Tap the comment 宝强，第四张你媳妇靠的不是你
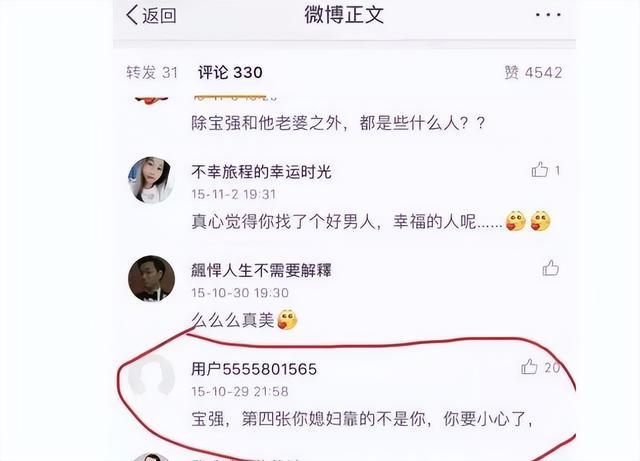 click(x=362, y=419)
